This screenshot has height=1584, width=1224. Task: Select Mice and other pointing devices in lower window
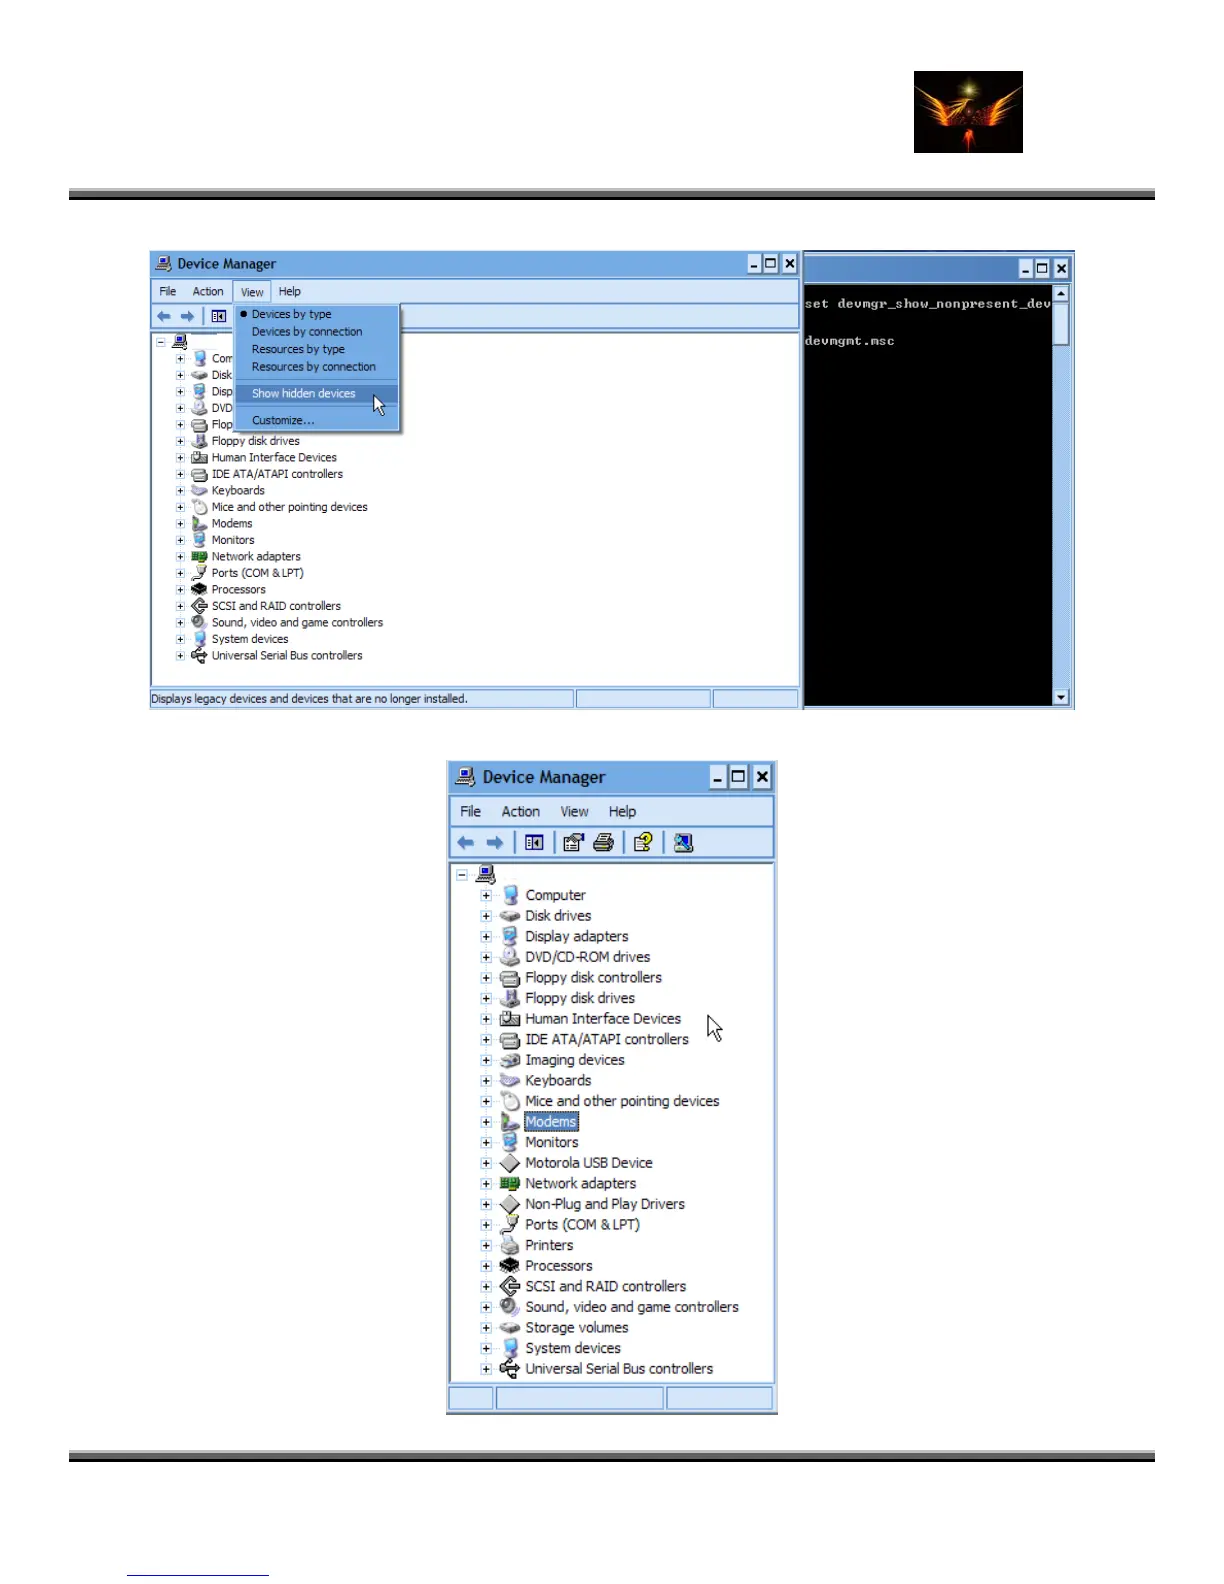622,1101
